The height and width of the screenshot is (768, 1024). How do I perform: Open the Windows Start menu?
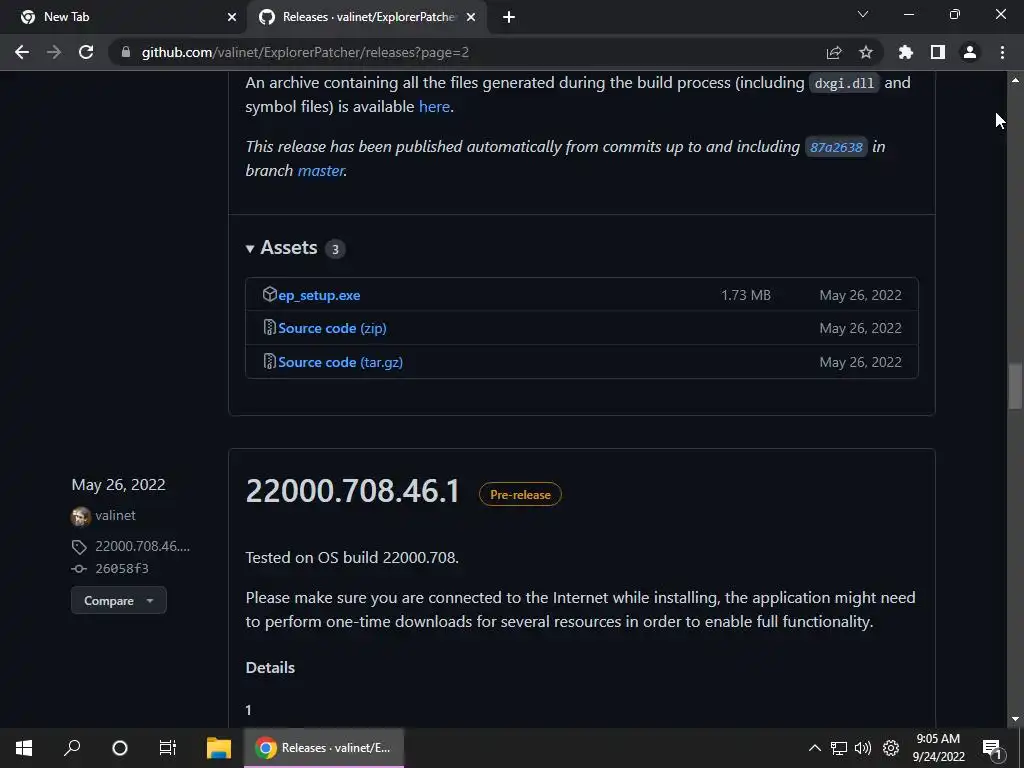pos(24,748)
